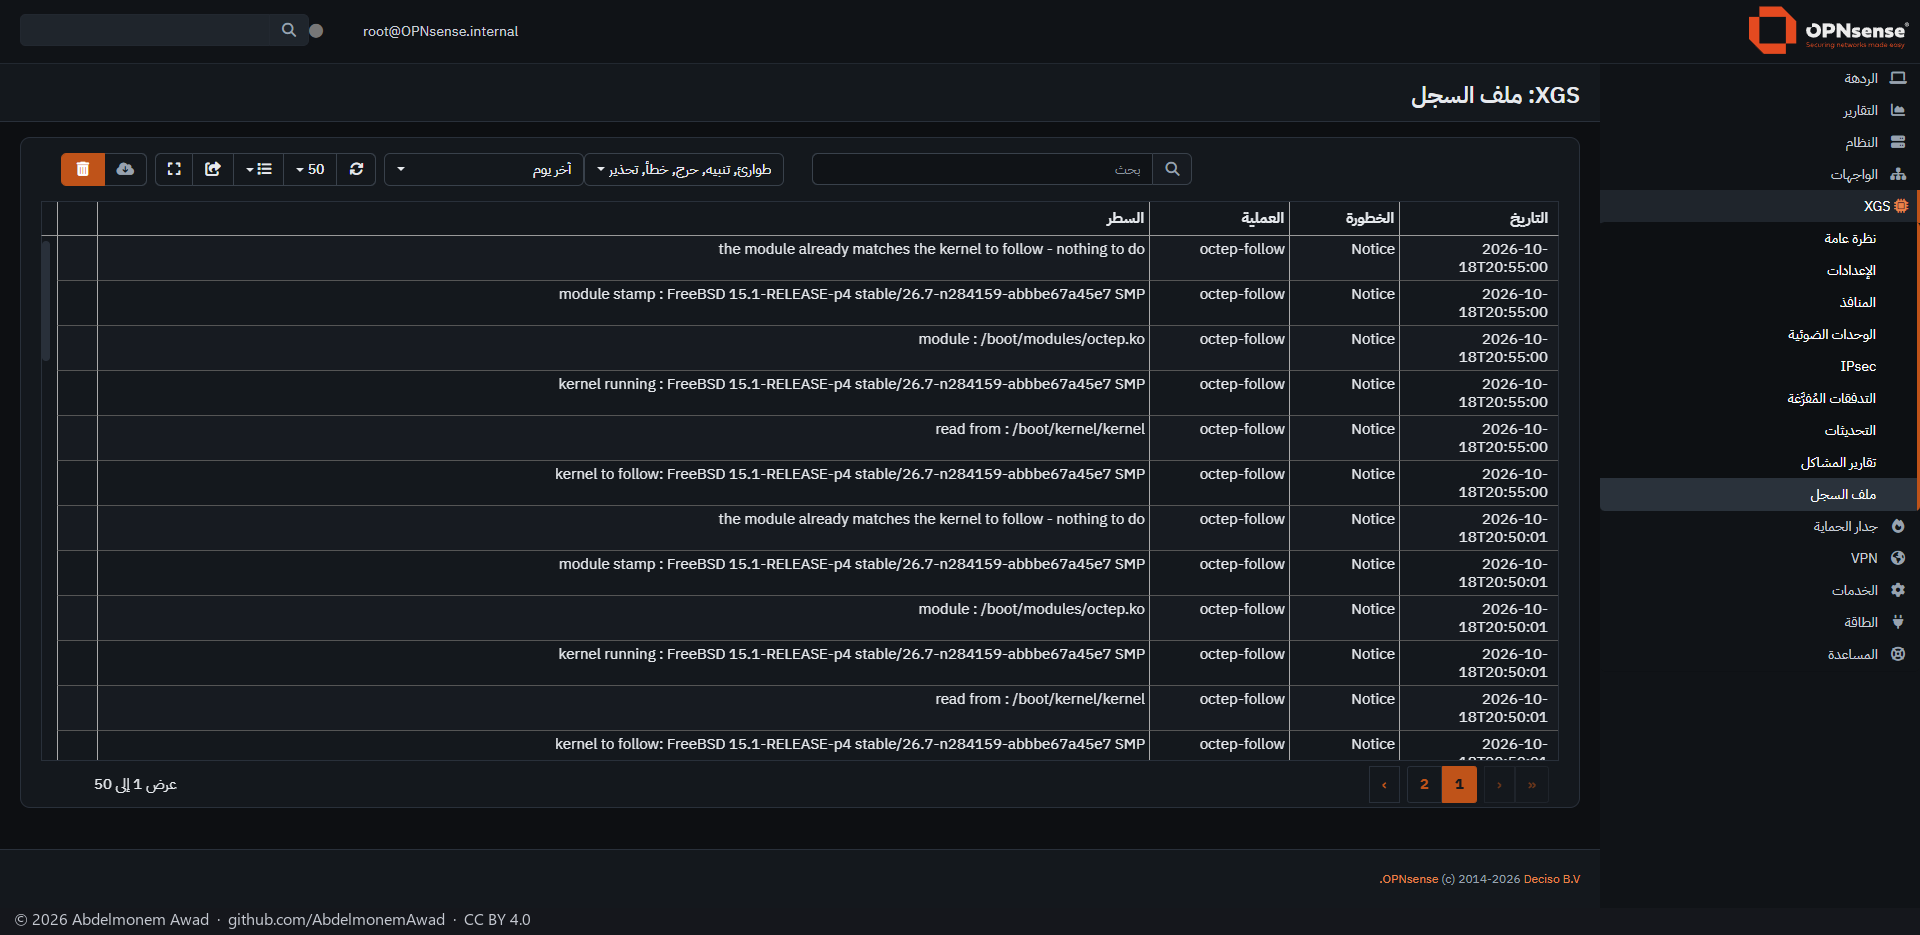The height and width of the screenshot is (935, 1920).
Task: Go to page 2 of the log
Action: (1424, 784)
